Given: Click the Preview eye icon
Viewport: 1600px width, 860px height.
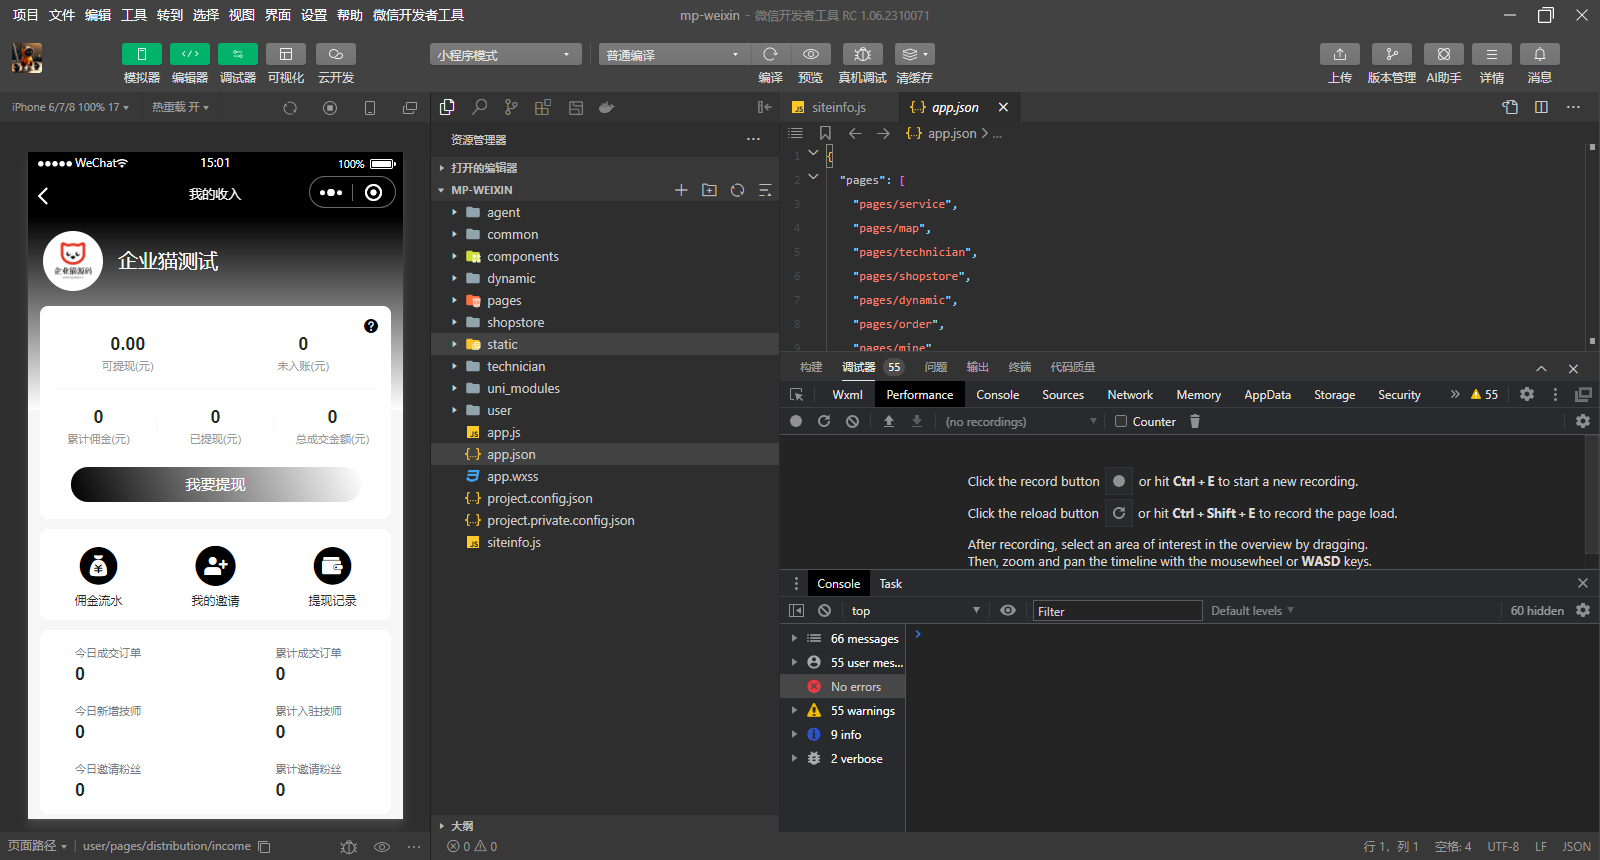Looking at the screenshot, I should [811, 54].
